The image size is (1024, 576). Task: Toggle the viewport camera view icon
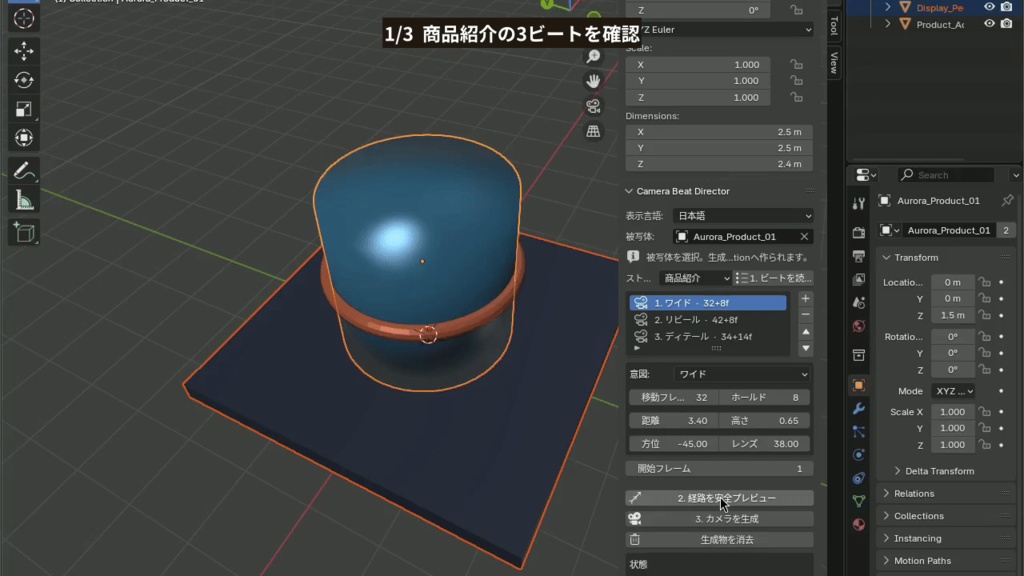[x=593, y=106]
